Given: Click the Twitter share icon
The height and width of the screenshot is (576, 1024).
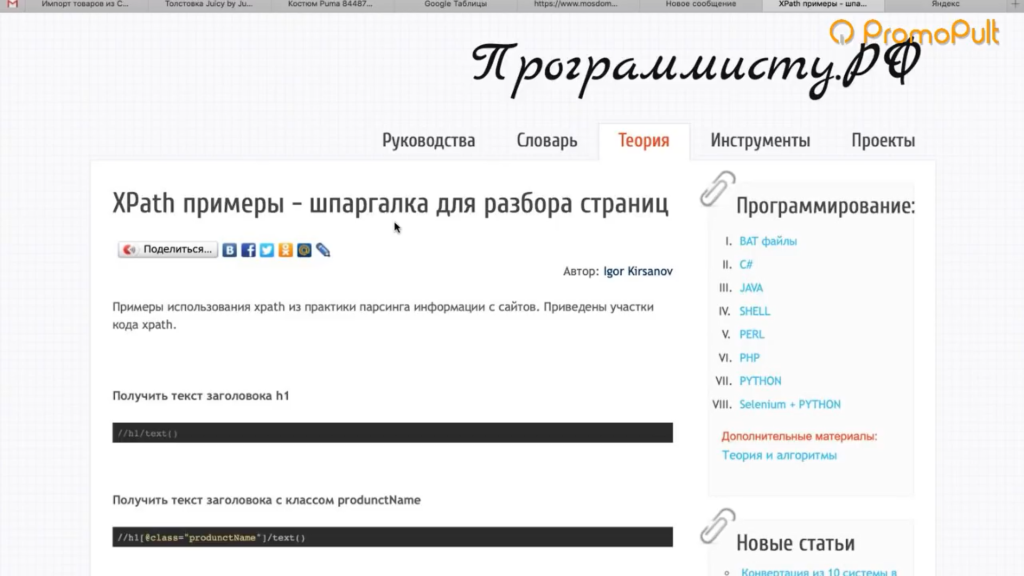Looking at the screenshot, I should point(267,250).
